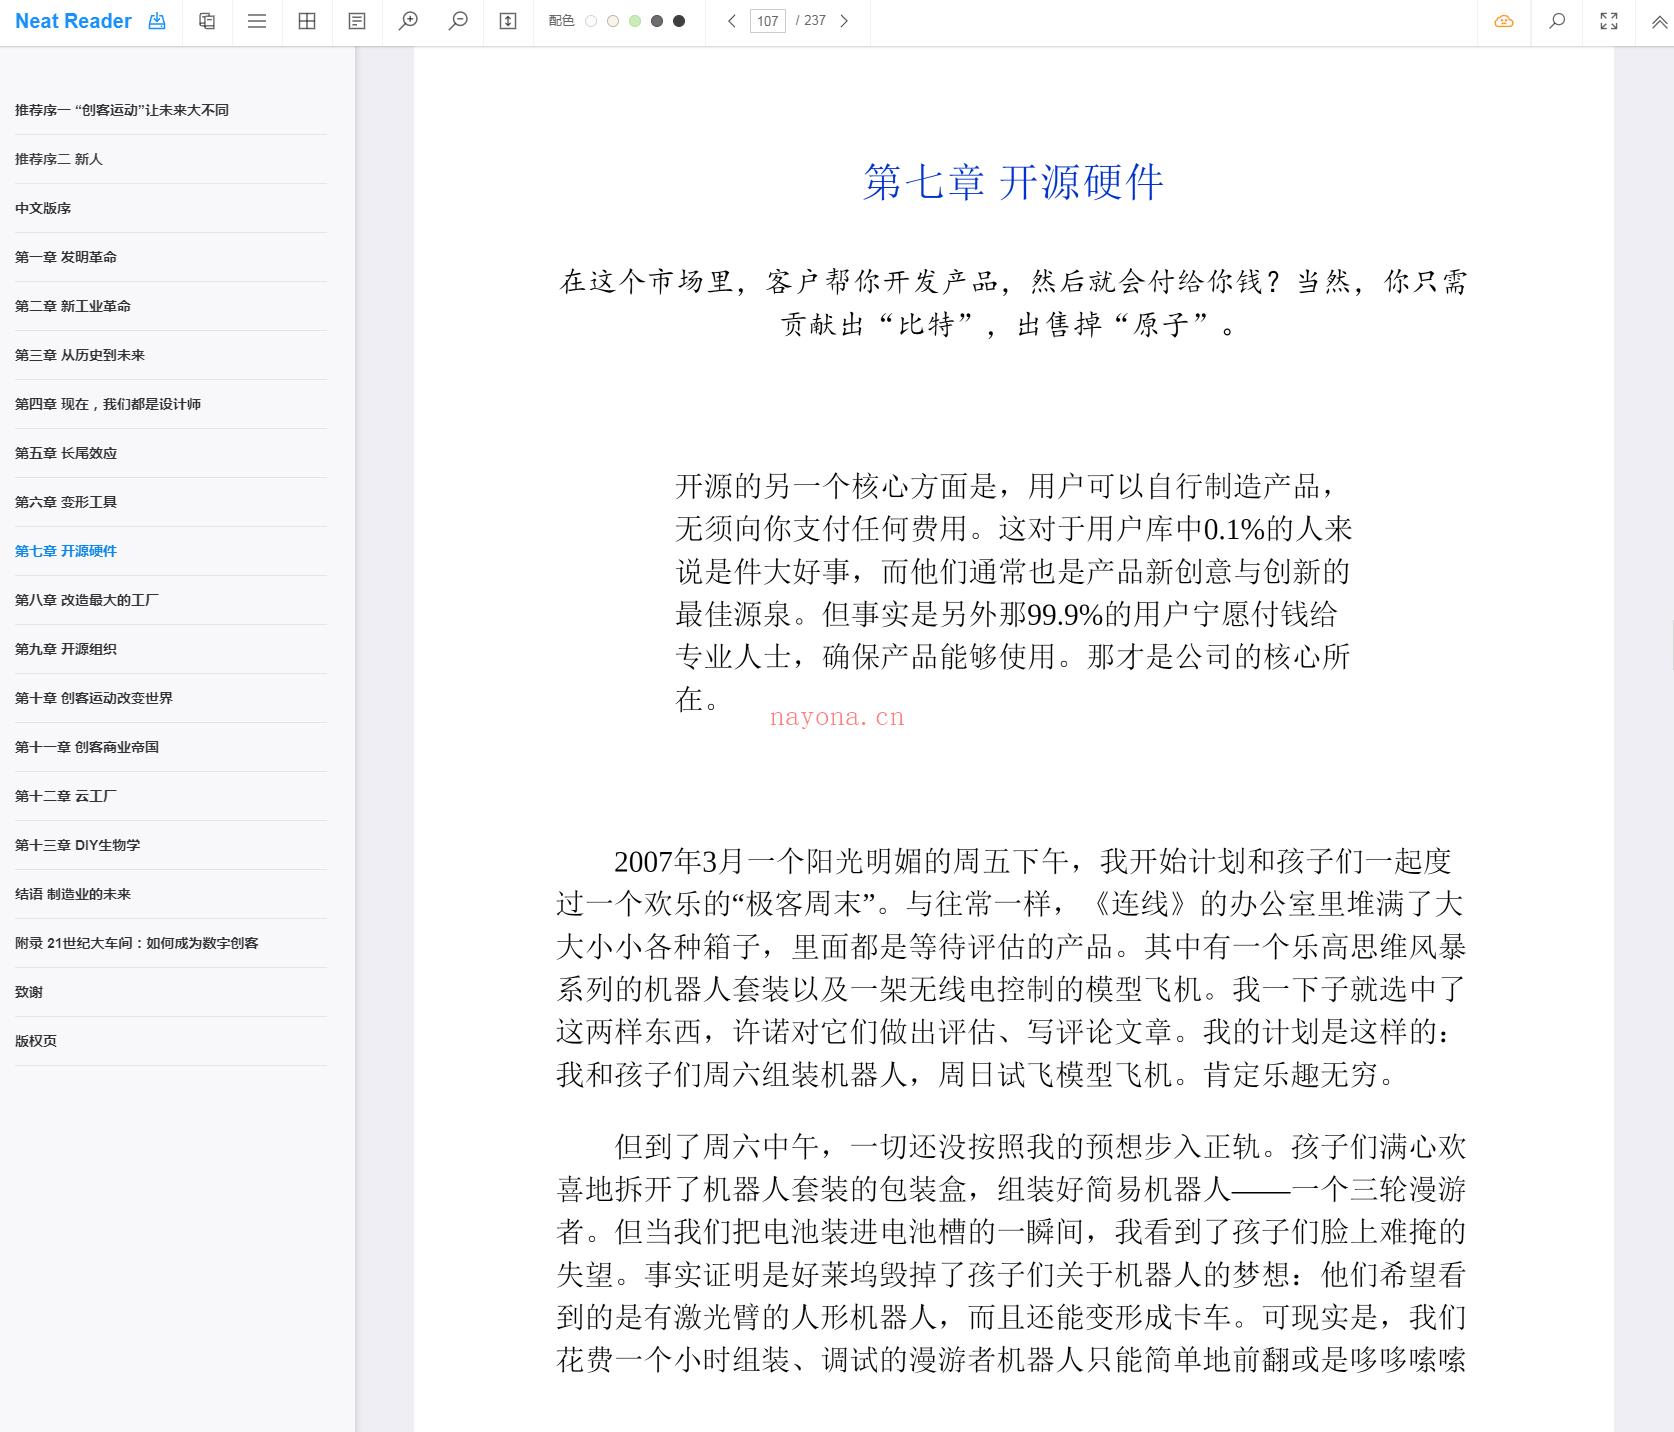Go to the previous page arrow

pos(732,21)
